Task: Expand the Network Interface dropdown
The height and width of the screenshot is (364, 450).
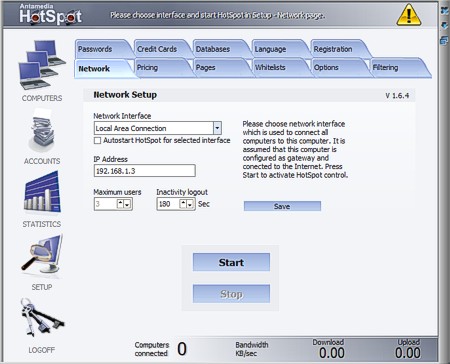Action: [217, 128]
